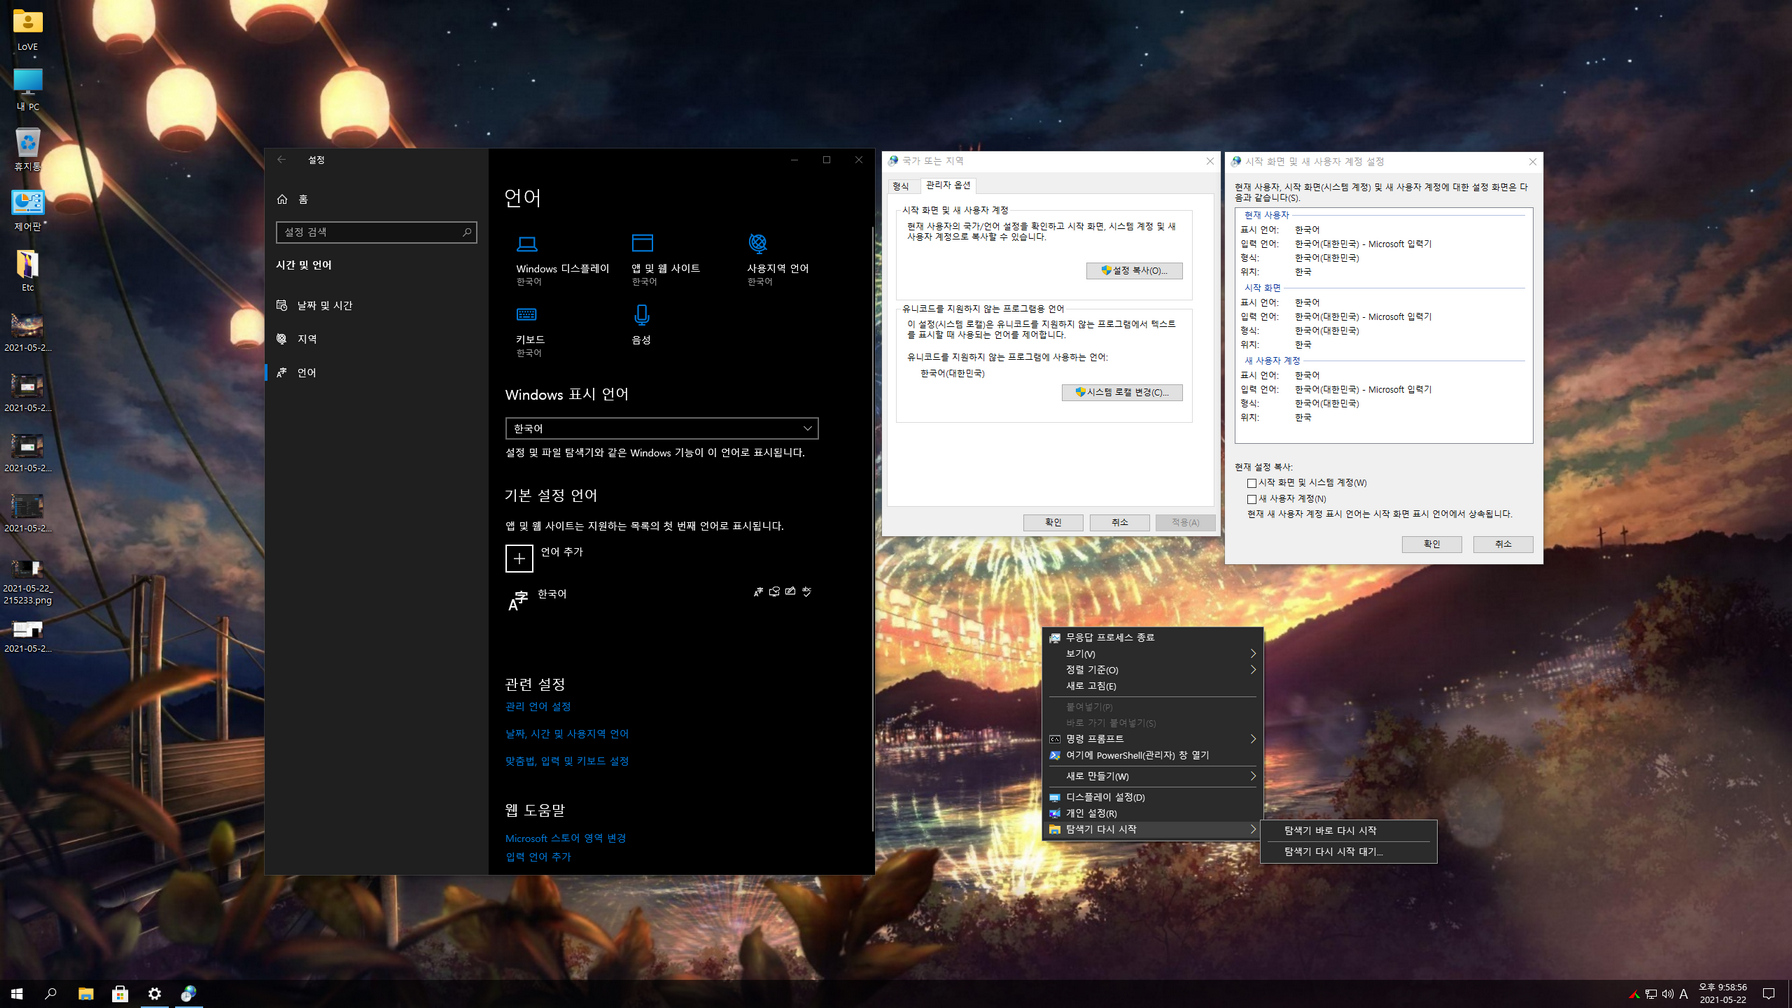Check 새 사용자 계정(N) checkbox
This screenshot has height=1008, width=1792.
[1252, 499]
